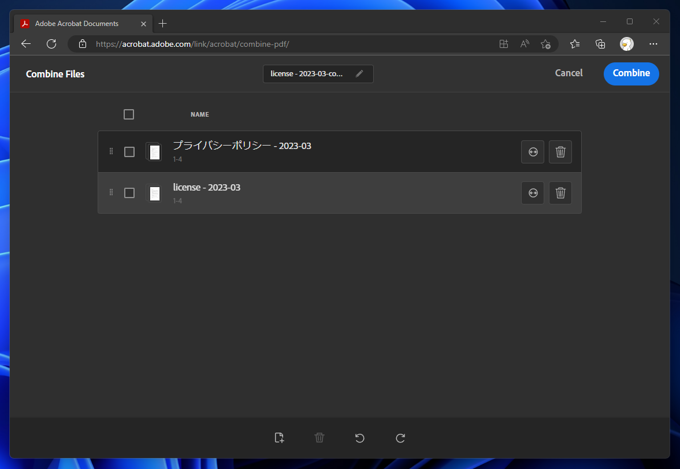The image size is (680, 469).
Task: Expand pages of プライバシーポリシー - 2023-03 file
Action: pyautogui.click(x=533, y=152)
